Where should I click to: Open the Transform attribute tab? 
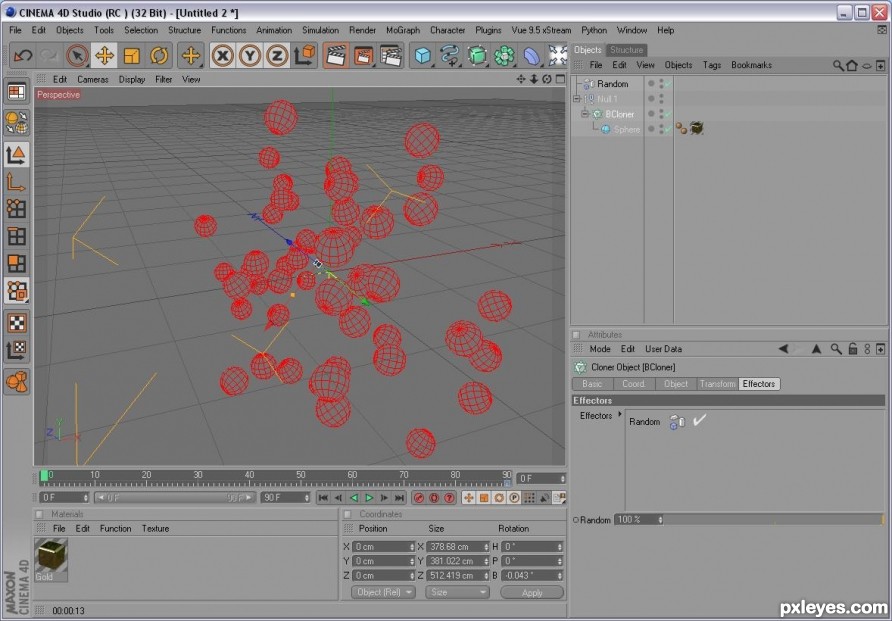717,384
